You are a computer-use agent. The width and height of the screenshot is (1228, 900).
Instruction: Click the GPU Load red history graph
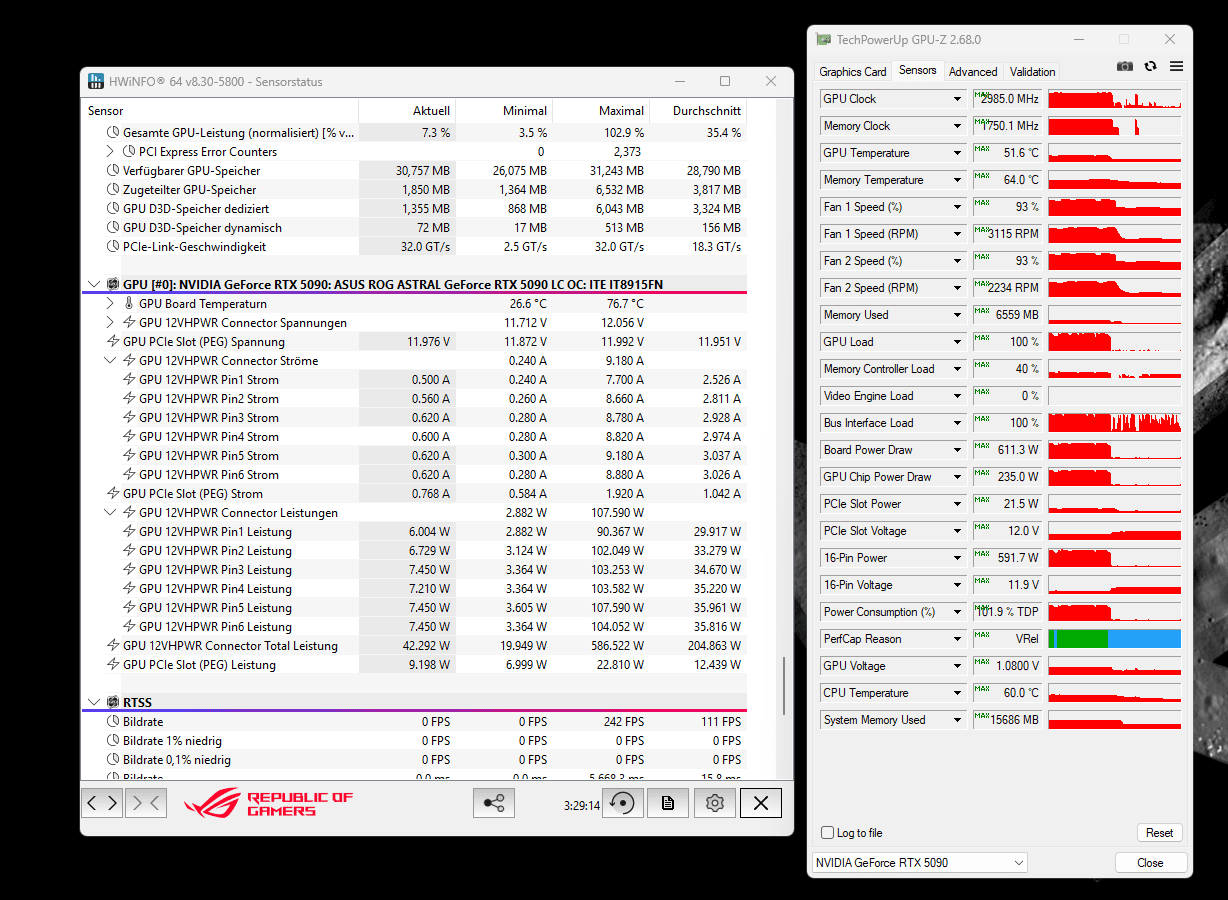pos(1115,342)
